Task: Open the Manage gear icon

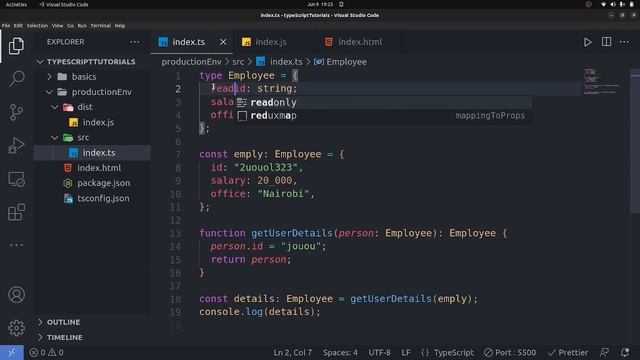Action: [x=16, y=328]
